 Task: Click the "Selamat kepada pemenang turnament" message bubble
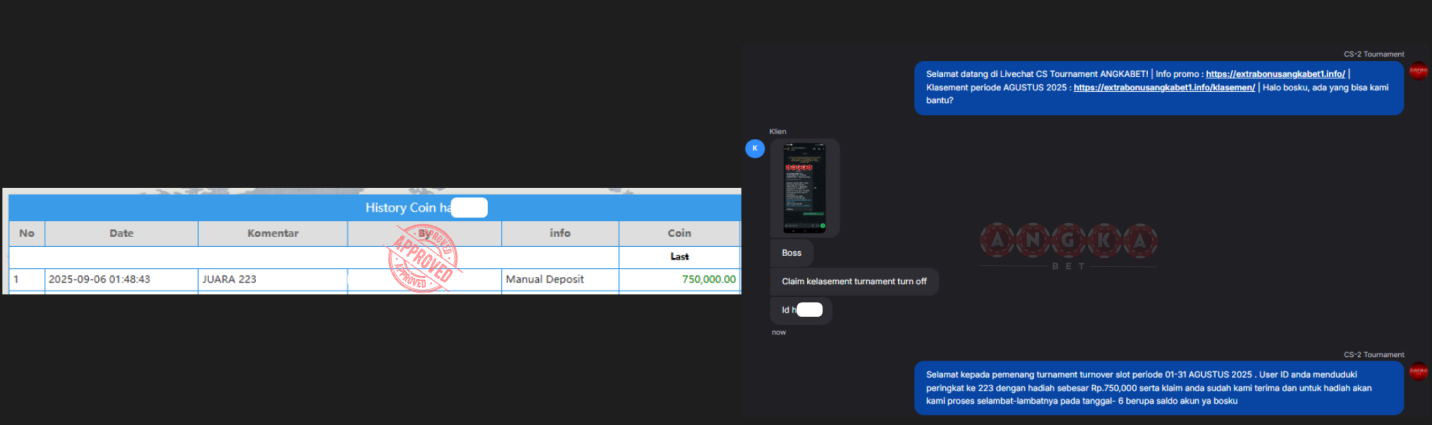(x=1159, y=388)
